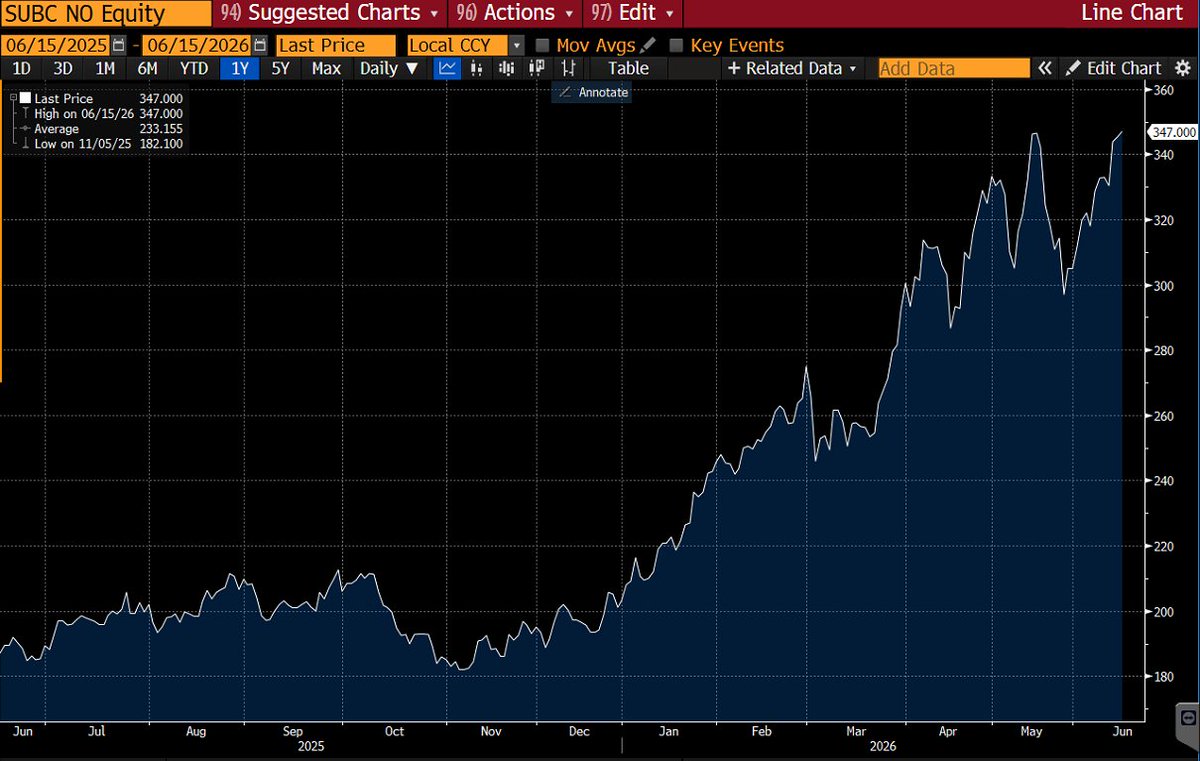Click the Annotate tool
Viewport: 1200px width, 761px height.
click(592, 92)
